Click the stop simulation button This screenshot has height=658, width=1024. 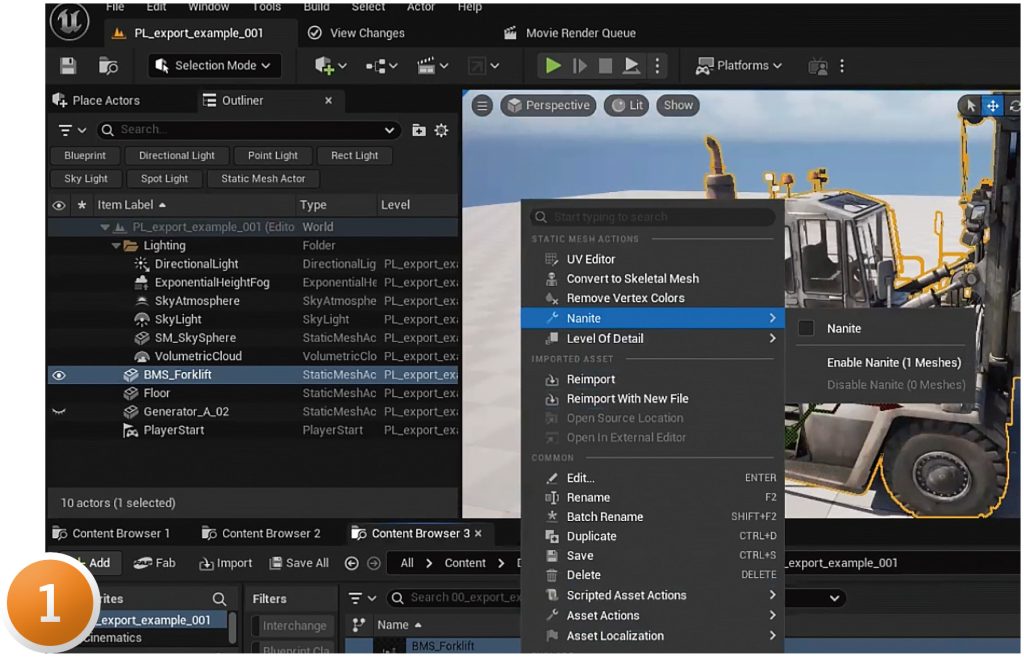pyautogui.click(x=605, y=66)
